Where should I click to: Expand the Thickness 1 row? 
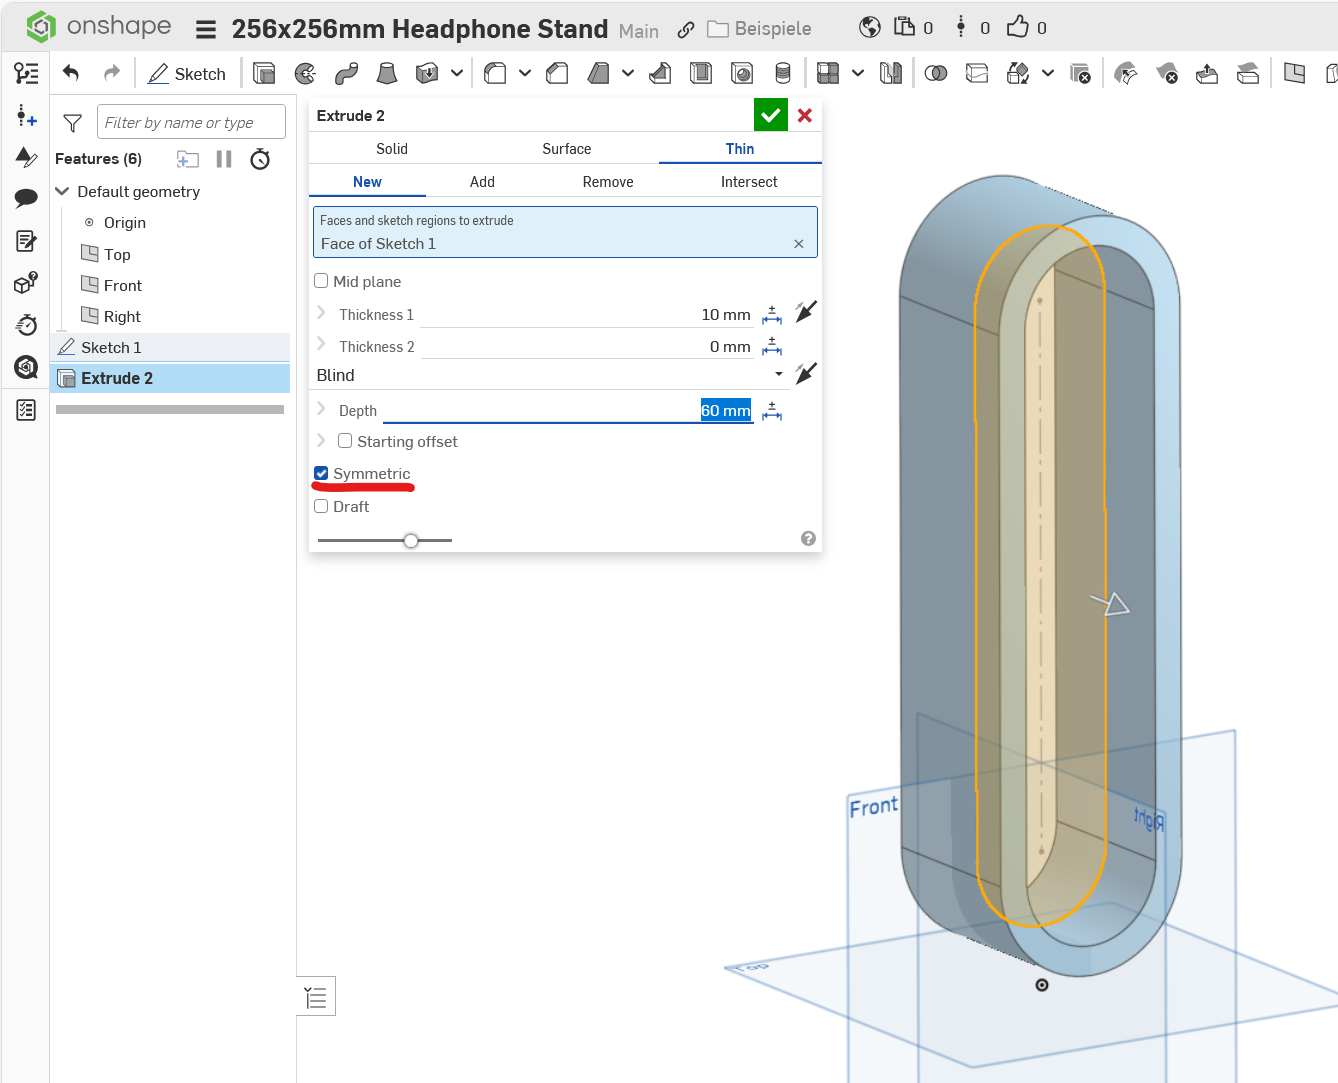click(321, 313)
